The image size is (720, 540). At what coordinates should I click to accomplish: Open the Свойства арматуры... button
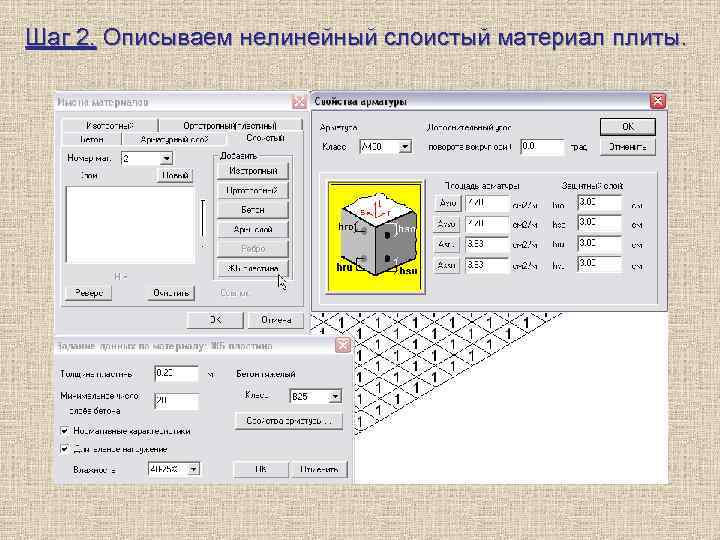(288, 421)
